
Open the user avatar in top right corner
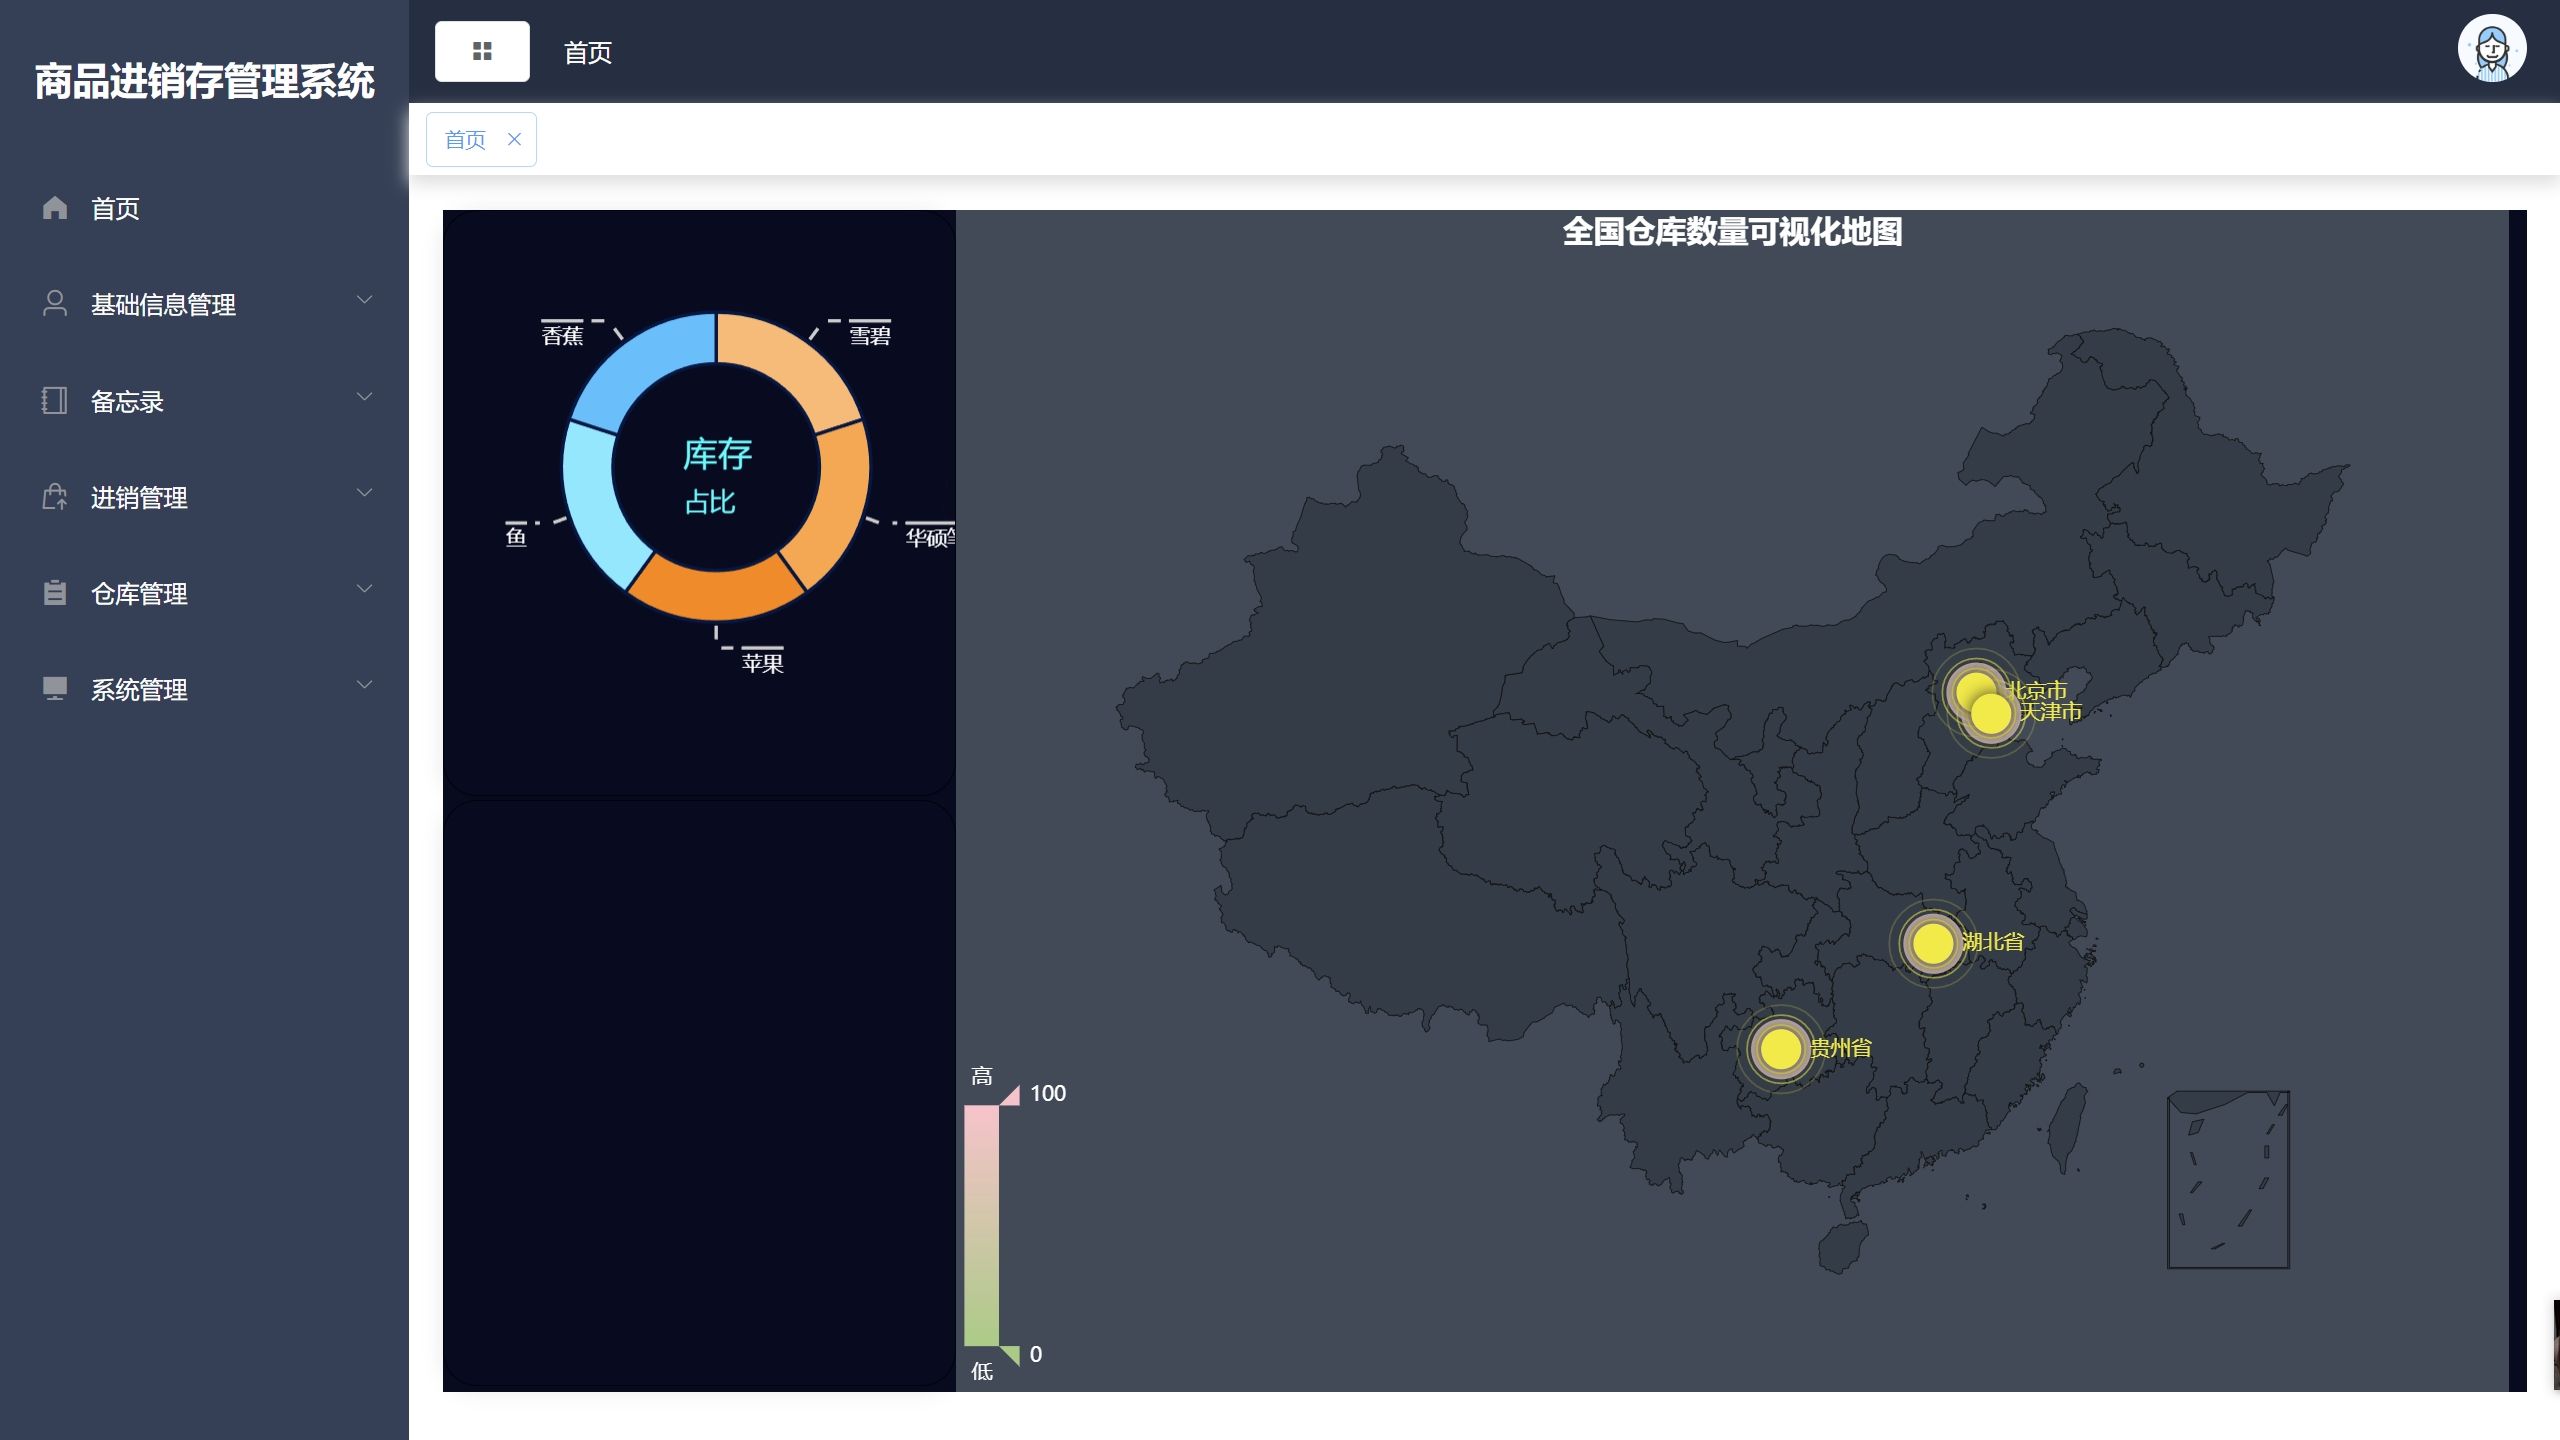pyautogui.click(x=2493, y=47)
